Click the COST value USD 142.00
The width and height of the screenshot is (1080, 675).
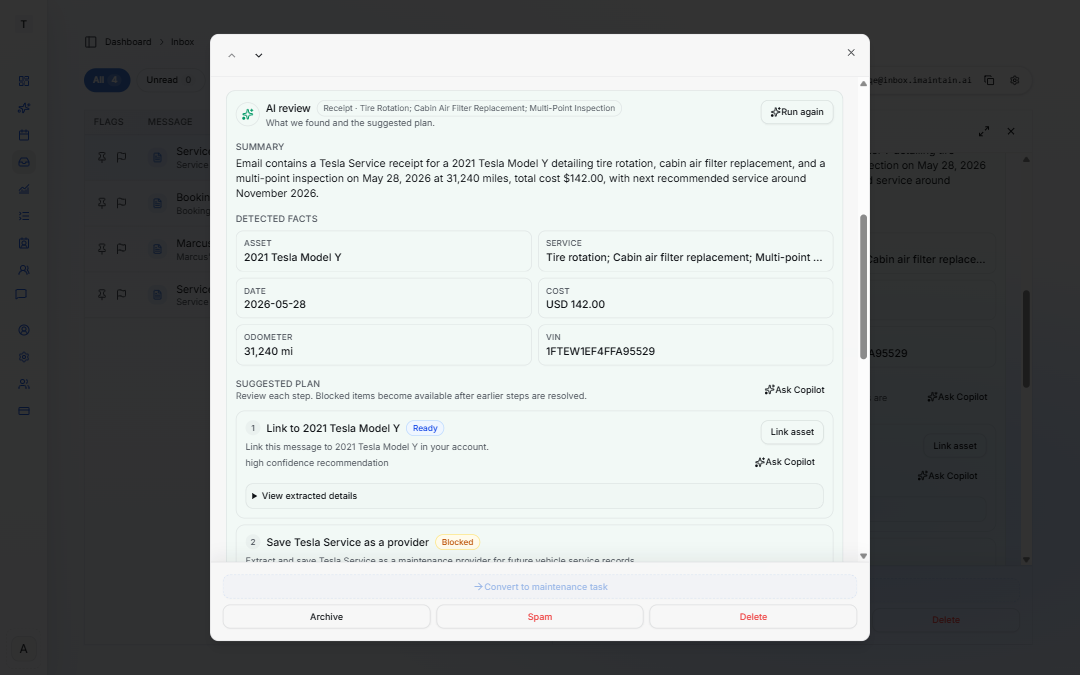pos(576,304)
